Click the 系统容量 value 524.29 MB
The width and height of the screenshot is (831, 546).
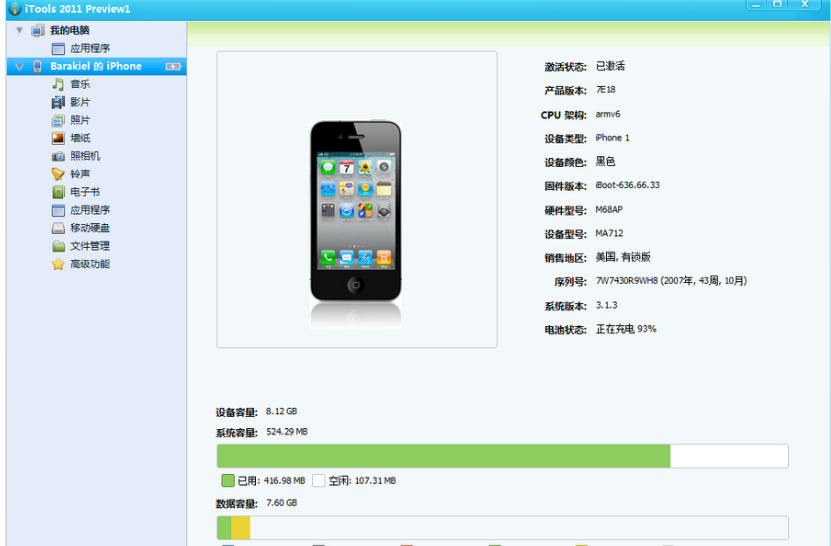pos(287,431)
